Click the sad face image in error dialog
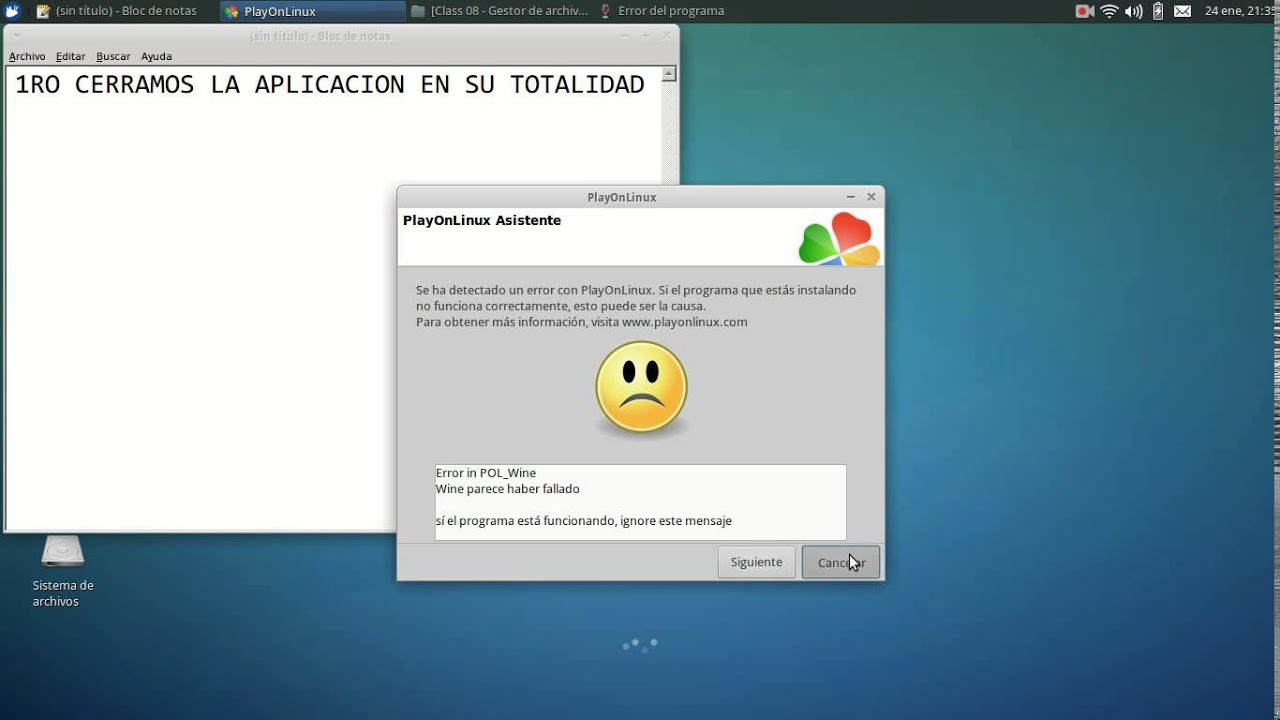Image resolution: width=1280 pixels, height=720 pixels. 641,388
